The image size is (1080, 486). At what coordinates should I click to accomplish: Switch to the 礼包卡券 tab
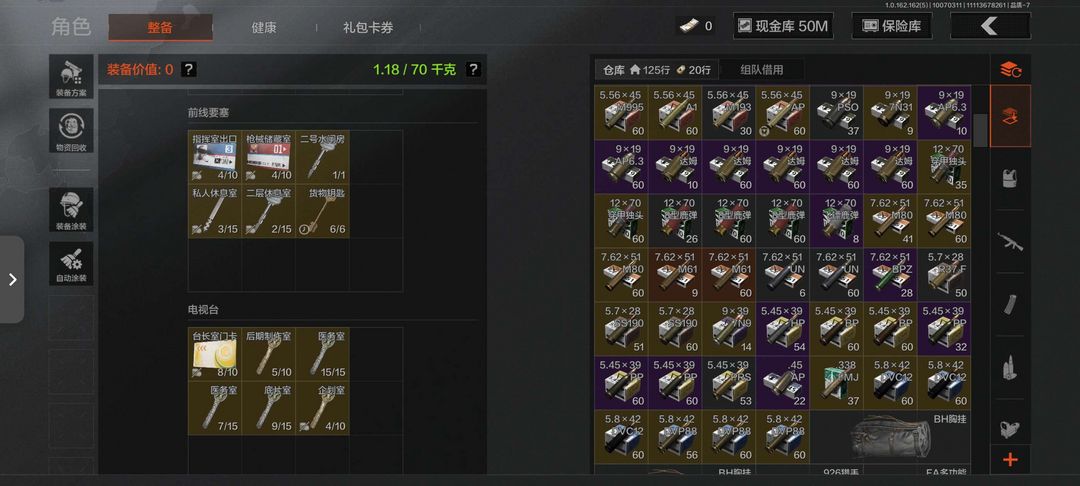coord(368,28)
